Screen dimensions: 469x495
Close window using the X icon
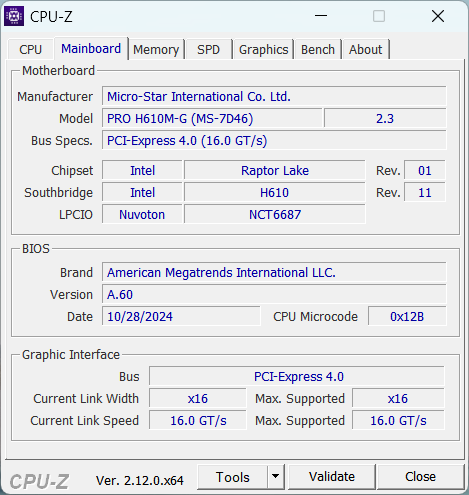tap(438, 16)
